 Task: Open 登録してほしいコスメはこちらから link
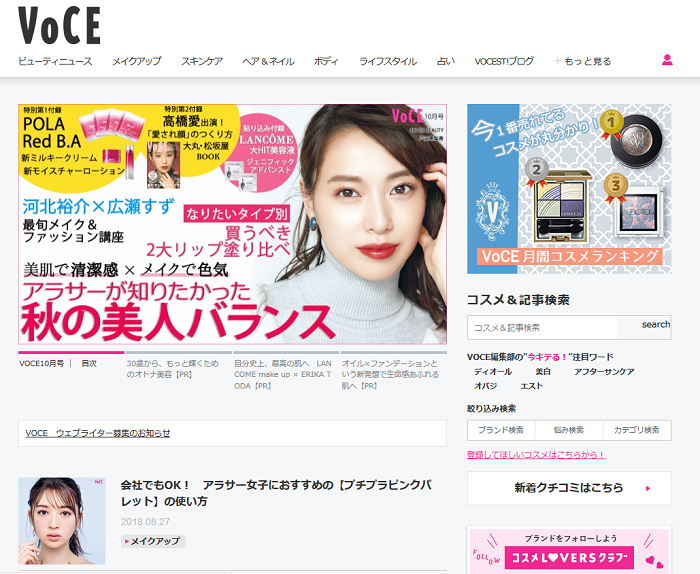[x=537, y=455]
